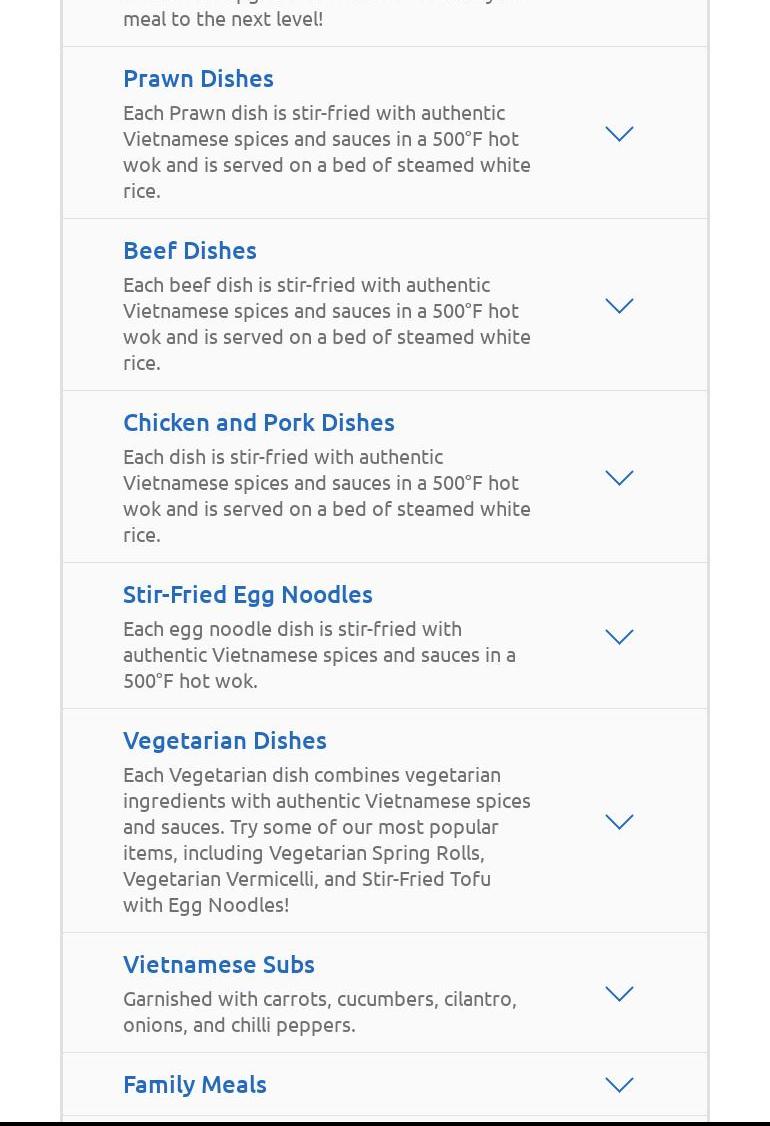The image size is (770, 1126).
Task: Expand the Stir-Fried Egg Noodles chevron
Action: [619, 637]
